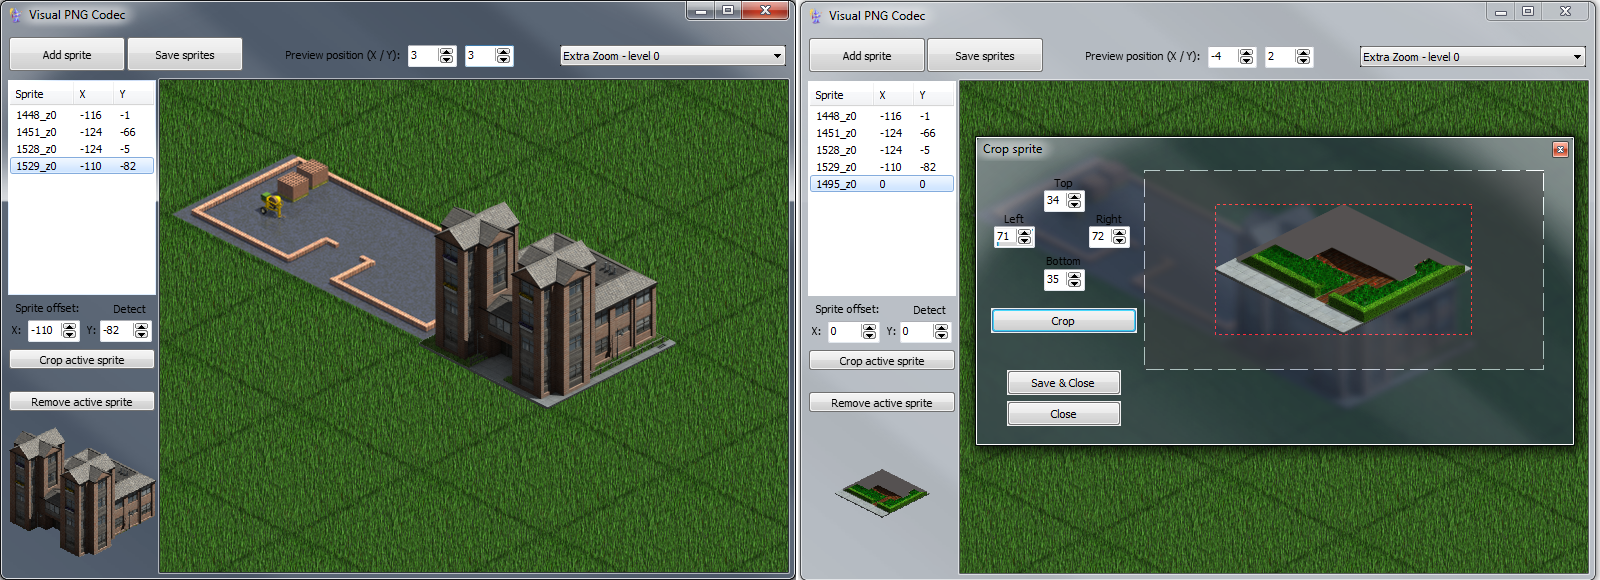Click the Right crop value field

[x=1100, y=237]
